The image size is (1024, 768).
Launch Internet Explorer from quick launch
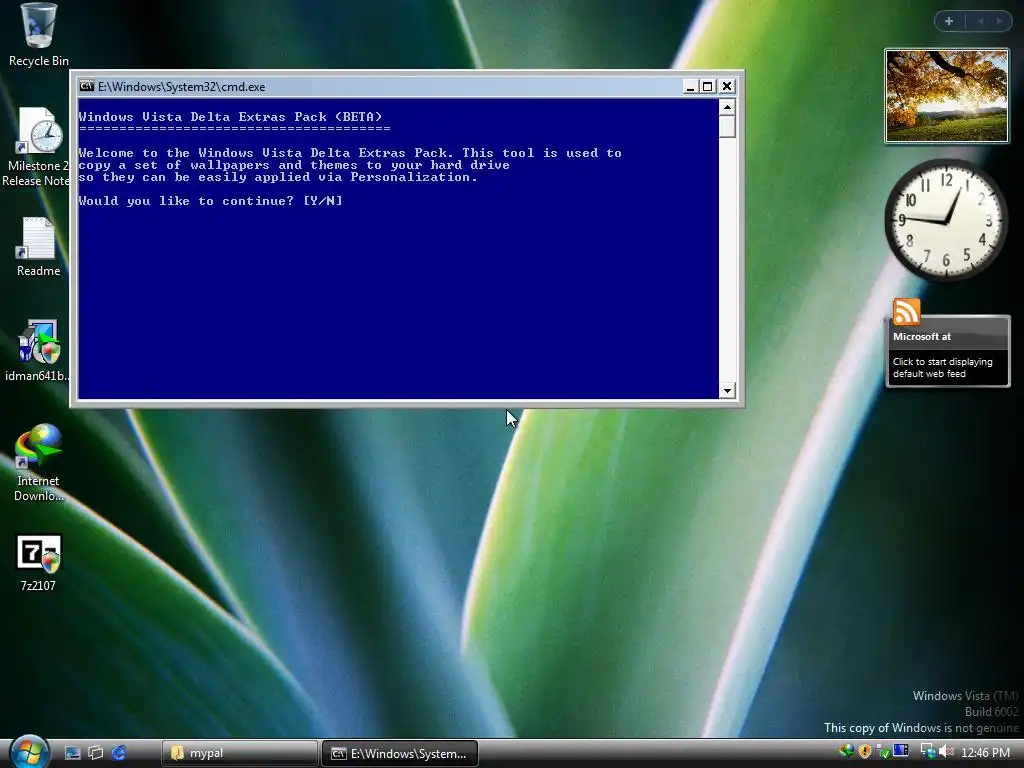point(118,753)
